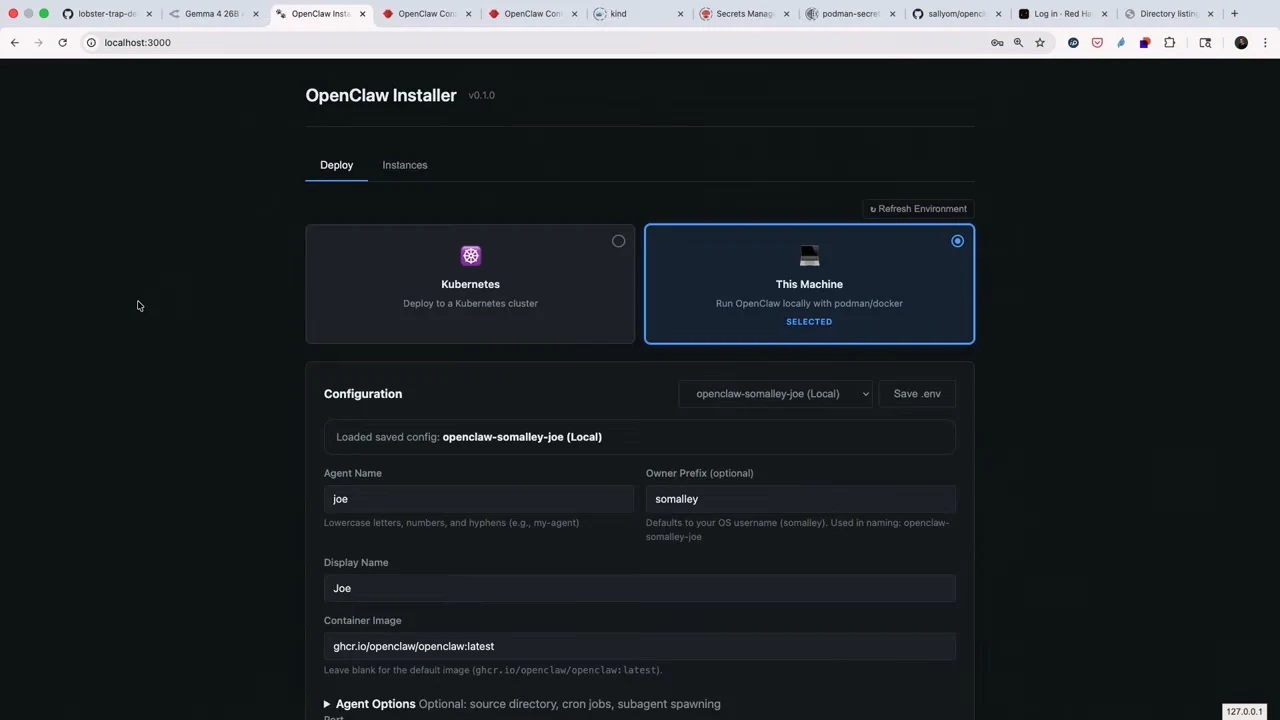Screen dimensions: 1280x720
Task: Click the SELECTED label on This Machine
Action: tap(809, 322)
